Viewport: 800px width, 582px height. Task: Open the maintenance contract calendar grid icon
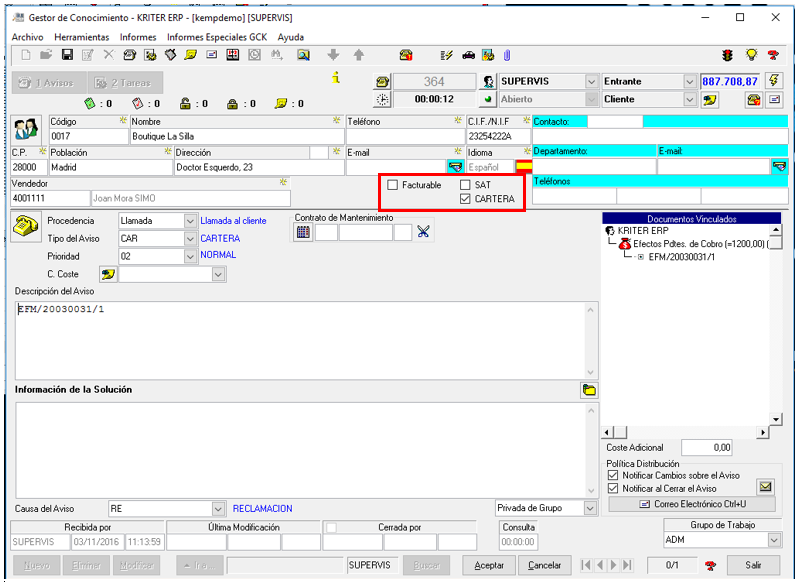click(303, 232)
